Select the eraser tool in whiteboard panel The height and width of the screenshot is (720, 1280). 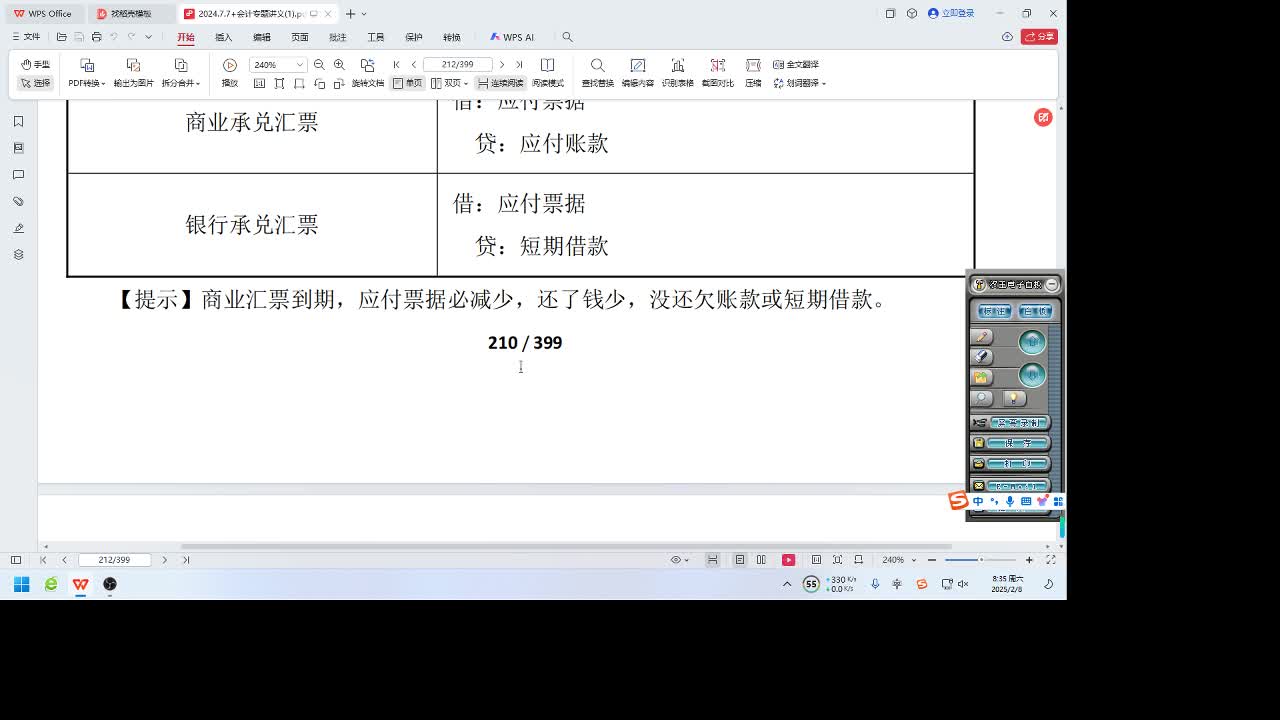click(x=983, y=357)
